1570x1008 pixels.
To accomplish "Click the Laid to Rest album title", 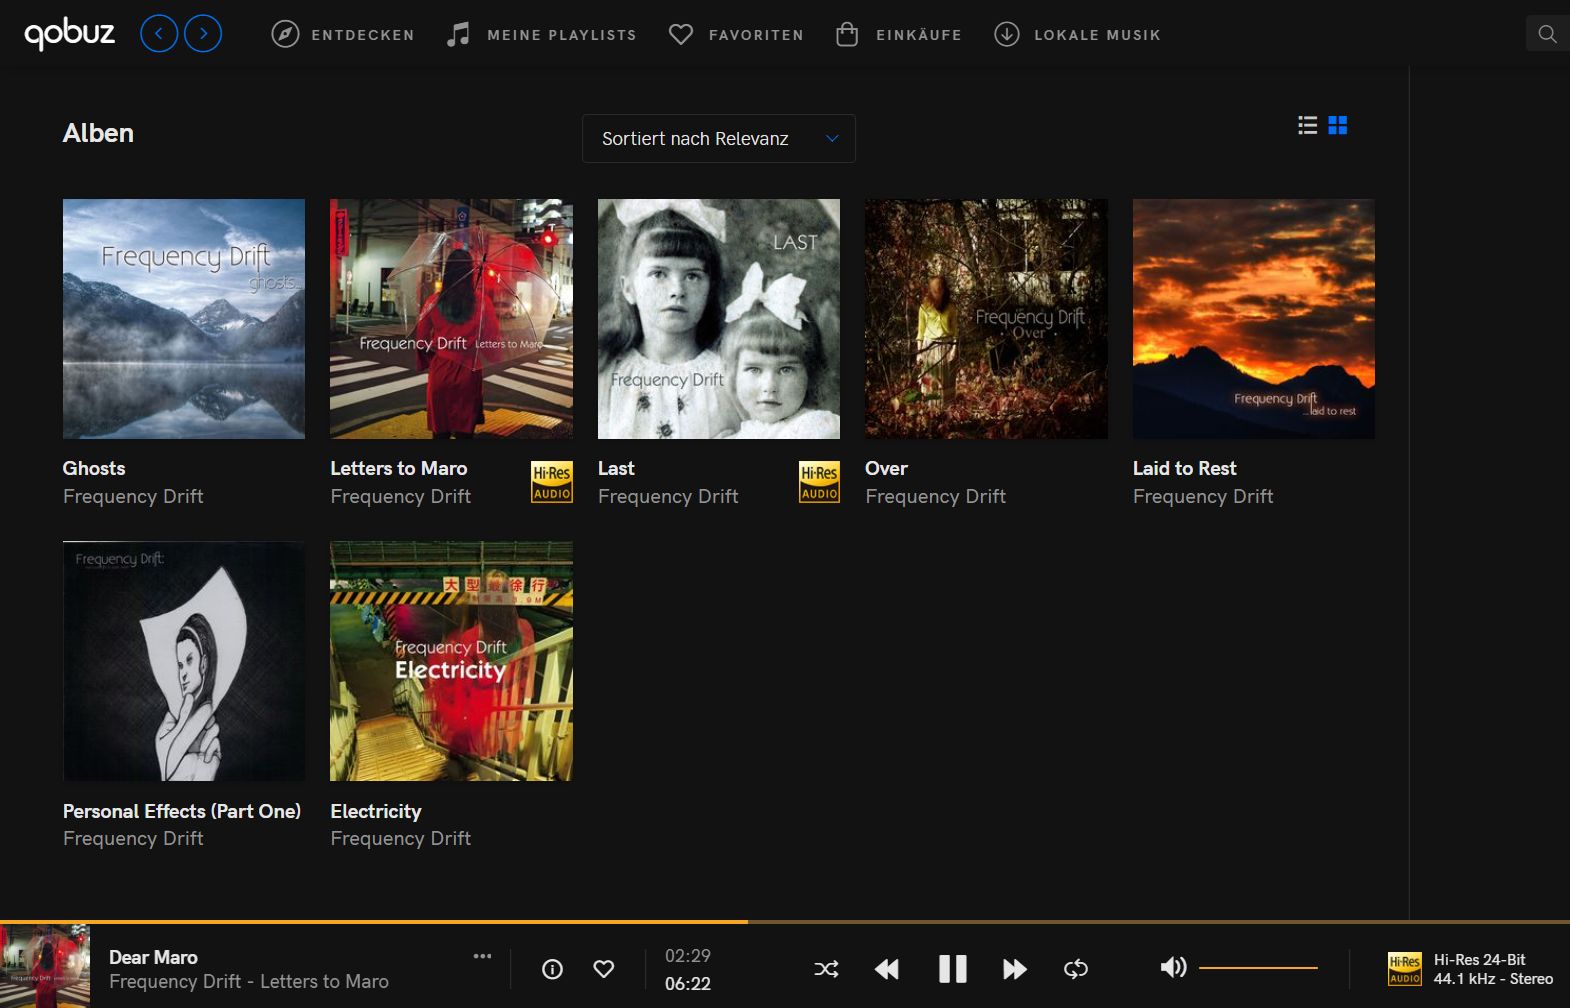I will (x=1185, y=468).
